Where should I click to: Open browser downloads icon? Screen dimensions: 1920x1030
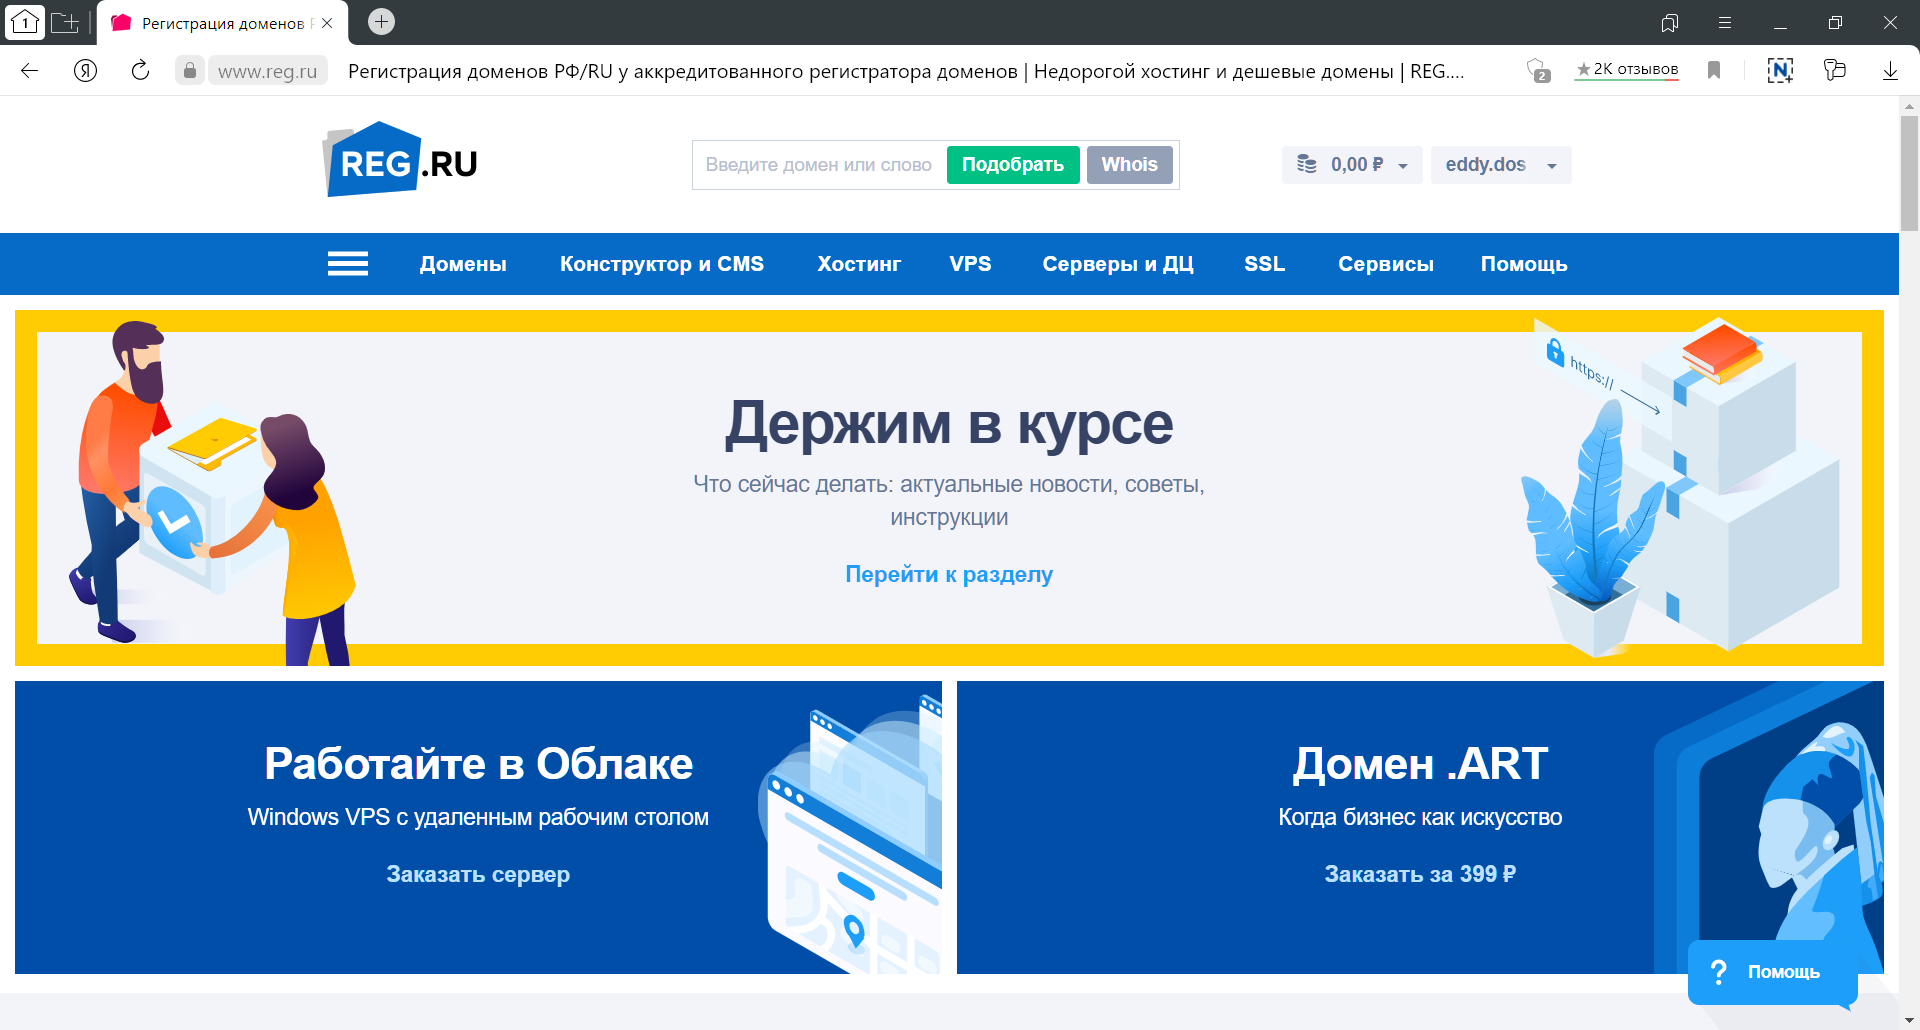point(1890,70)
